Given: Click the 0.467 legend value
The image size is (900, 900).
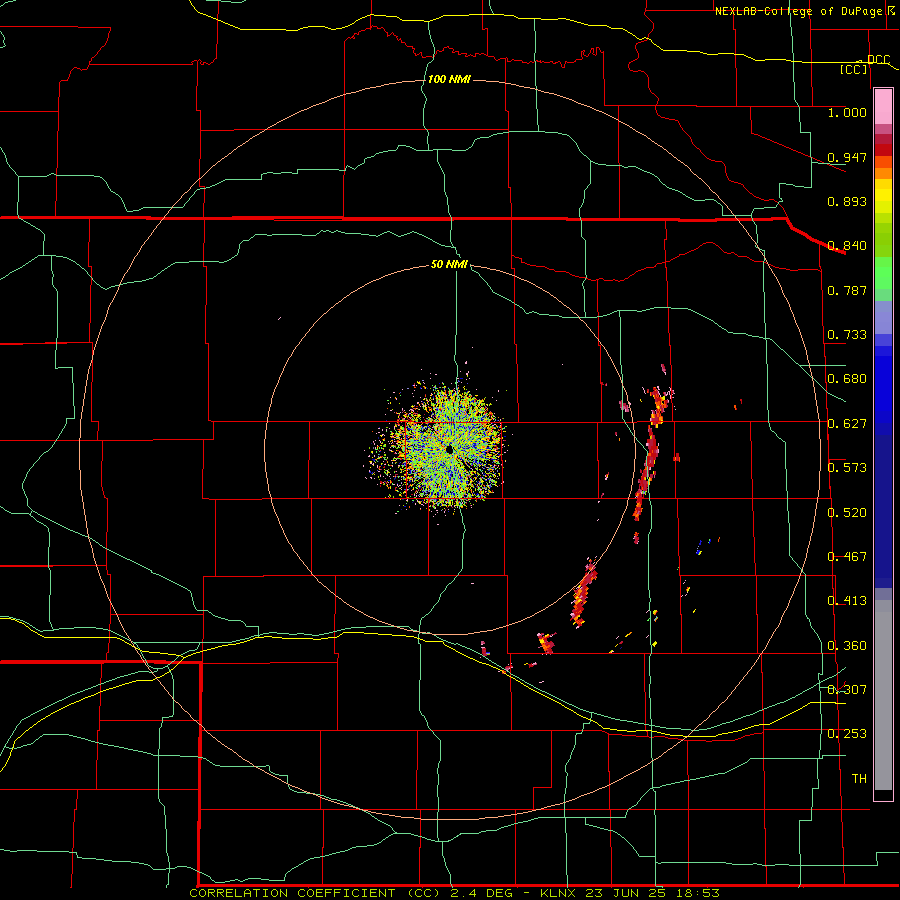Looking at the screenshot, I should (x=847, y=556).
